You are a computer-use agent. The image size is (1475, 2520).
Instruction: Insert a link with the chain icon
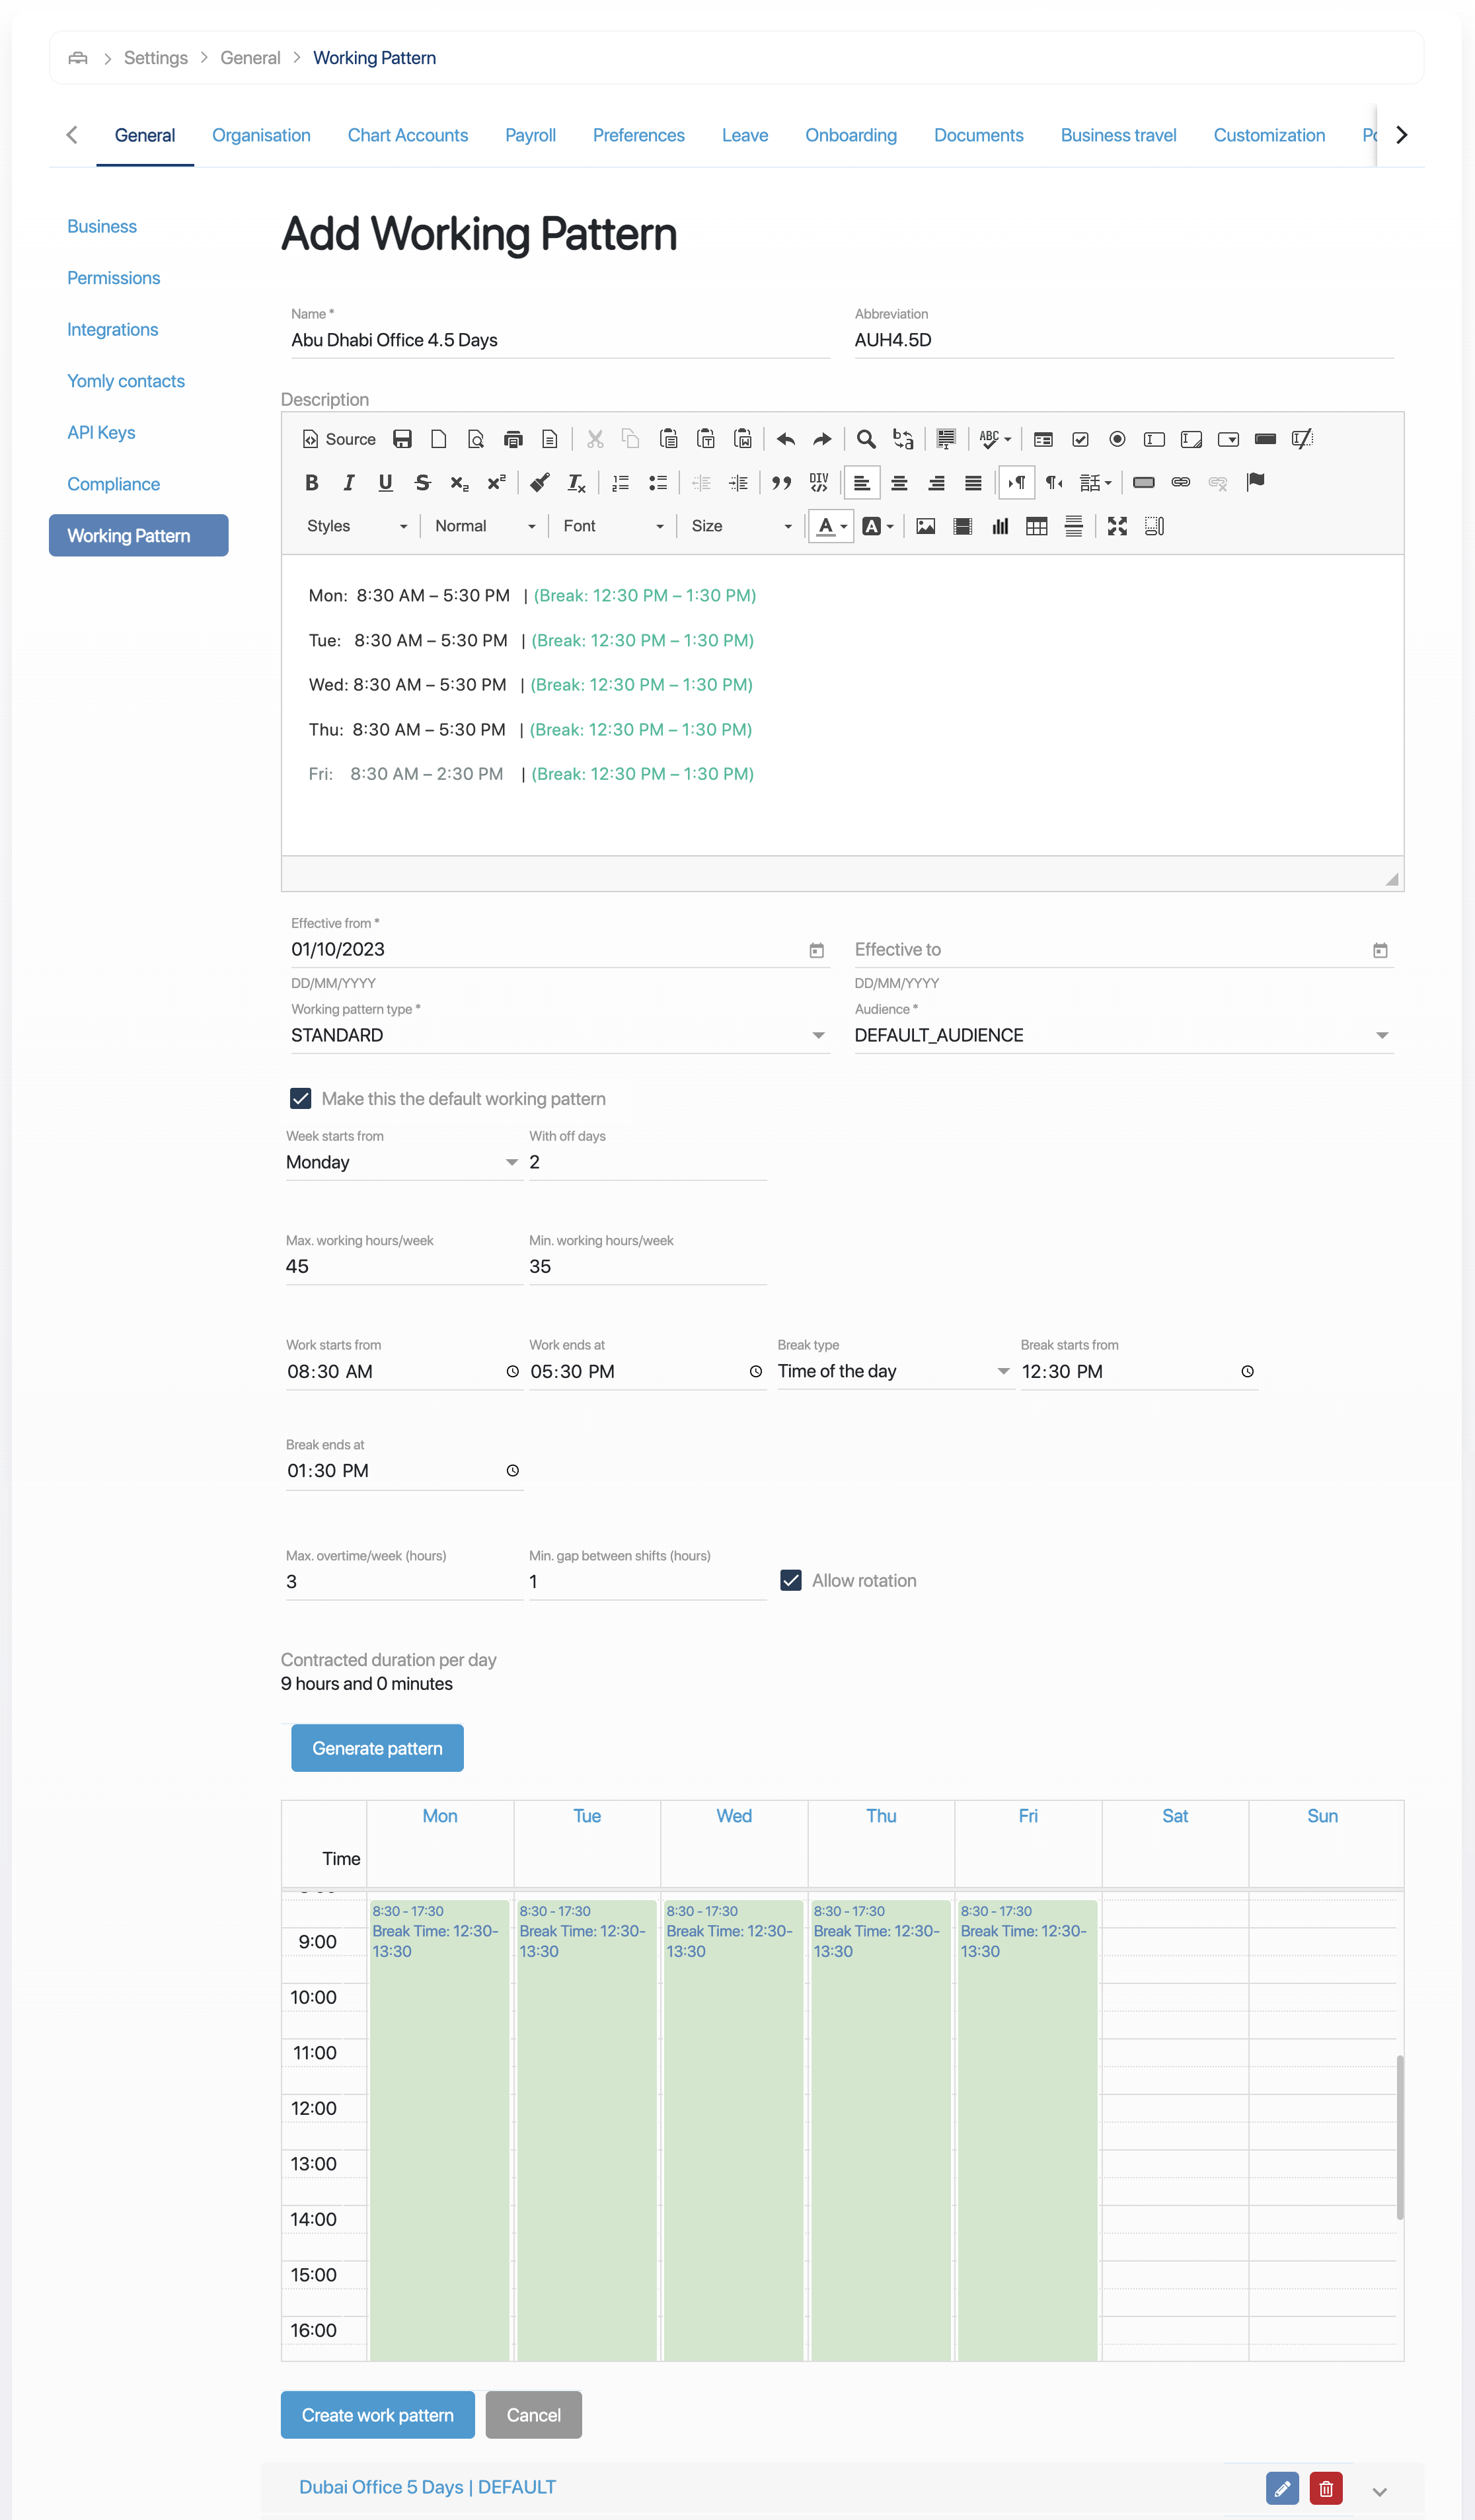(1181, 482)
